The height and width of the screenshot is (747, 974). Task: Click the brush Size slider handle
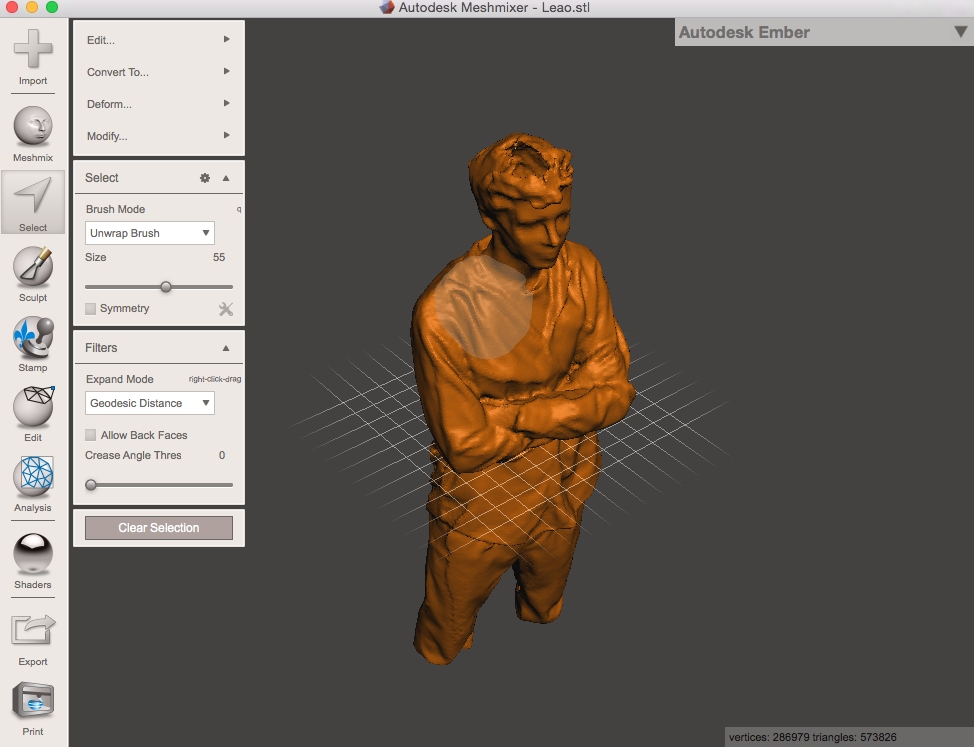pyautogui.click(x=166, y=287)
